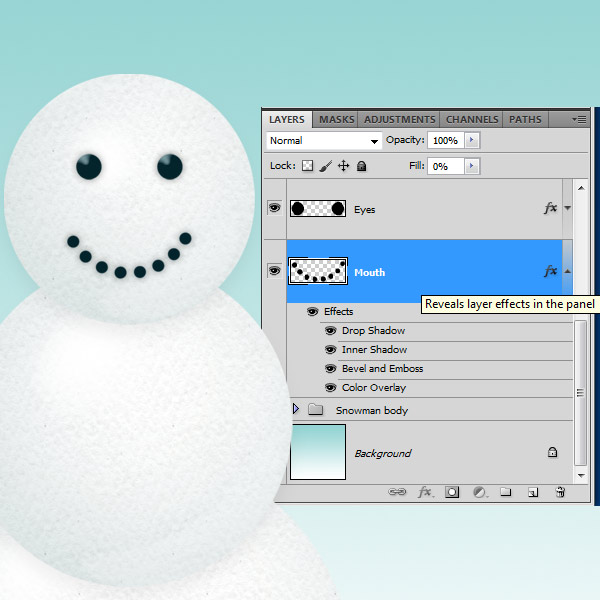Open the Normal blend mode dropdown
The width and height of the screenshot is (600, 600).
[x=324, y=141]
